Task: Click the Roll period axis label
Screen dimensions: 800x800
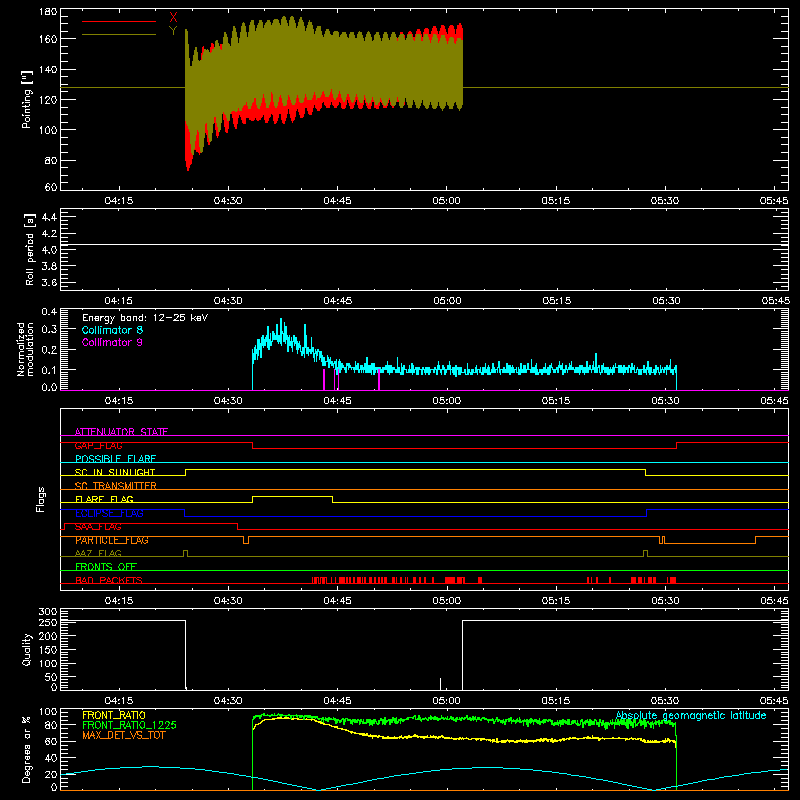Action: (x=30, y=249)
